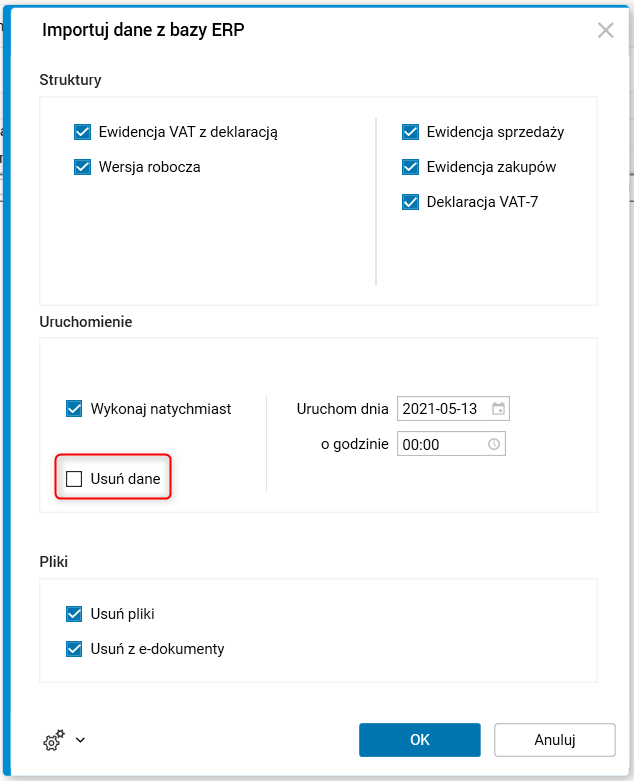This screenshot has width=634, height=781.
Task: Disable Ewidencja sprzedaży checkbox
Action: 410,132
